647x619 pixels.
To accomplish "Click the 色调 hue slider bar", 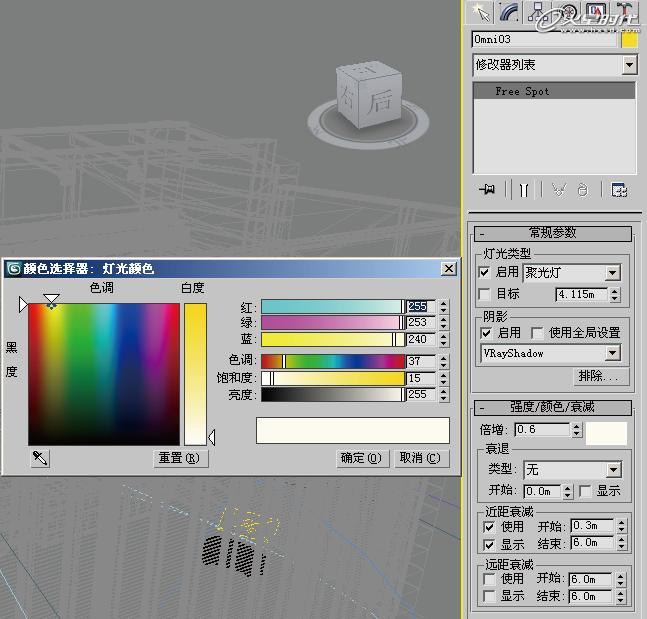I will click(x=333, y=361).
